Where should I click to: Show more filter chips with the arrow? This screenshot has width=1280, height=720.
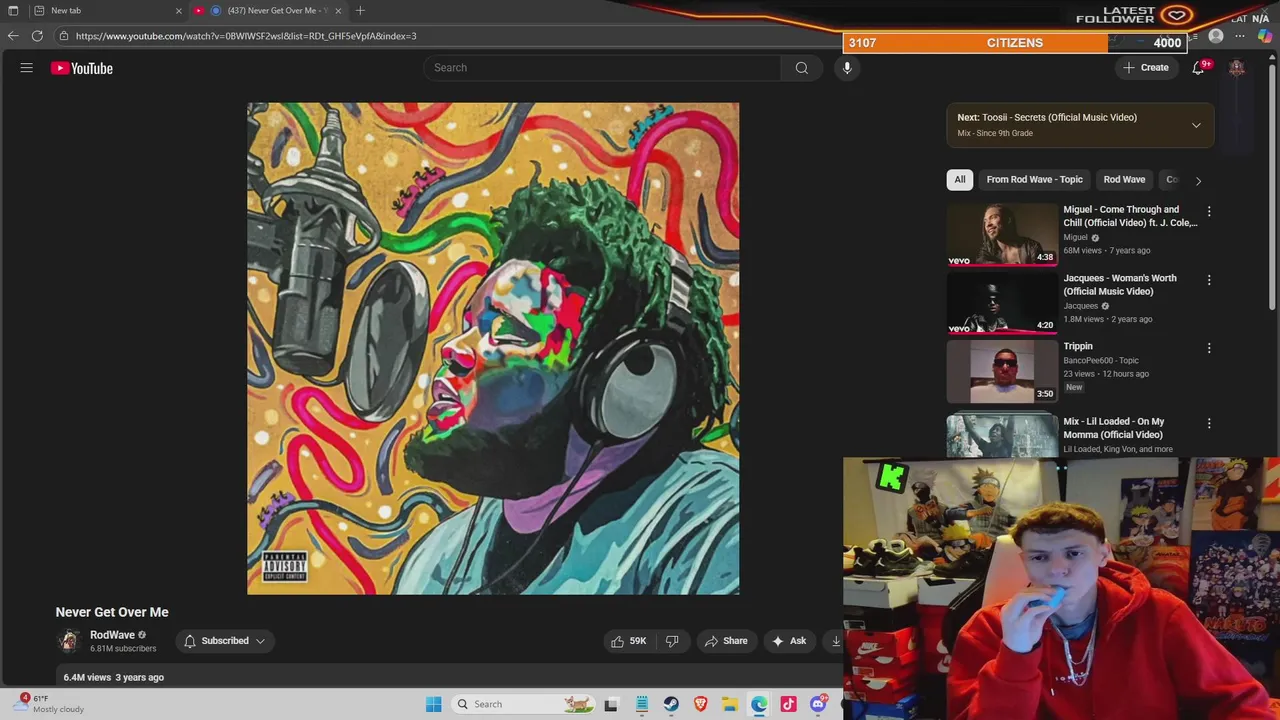pyautogui.click(x=1198, y=180)
